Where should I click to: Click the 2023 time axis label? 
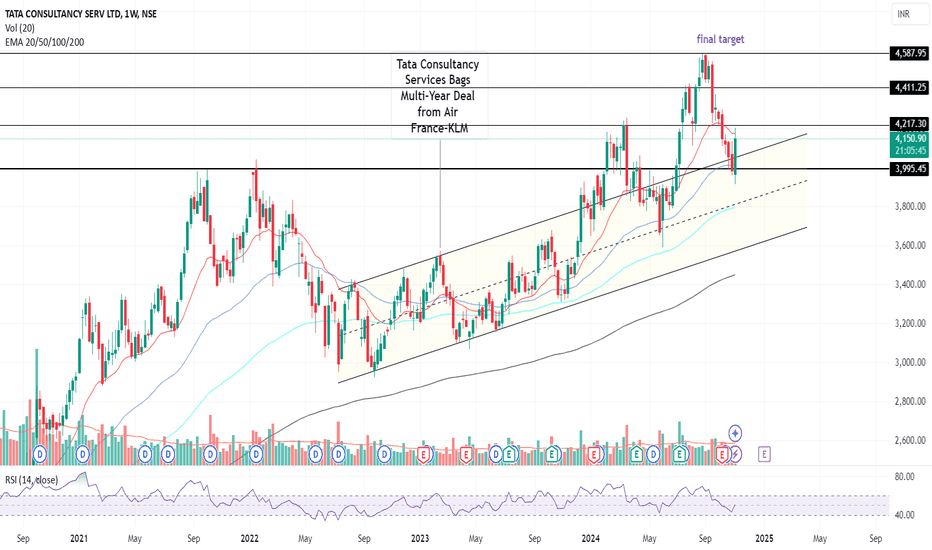[x=420, y=539]
